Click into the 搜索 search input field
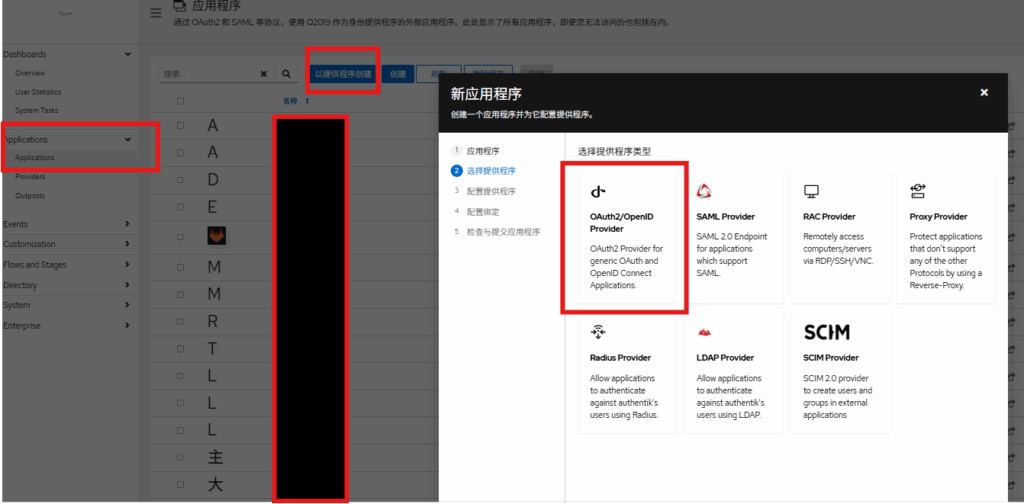This screenshot has width=1024, height=504. pyautogui.click(x=208, y=74)
